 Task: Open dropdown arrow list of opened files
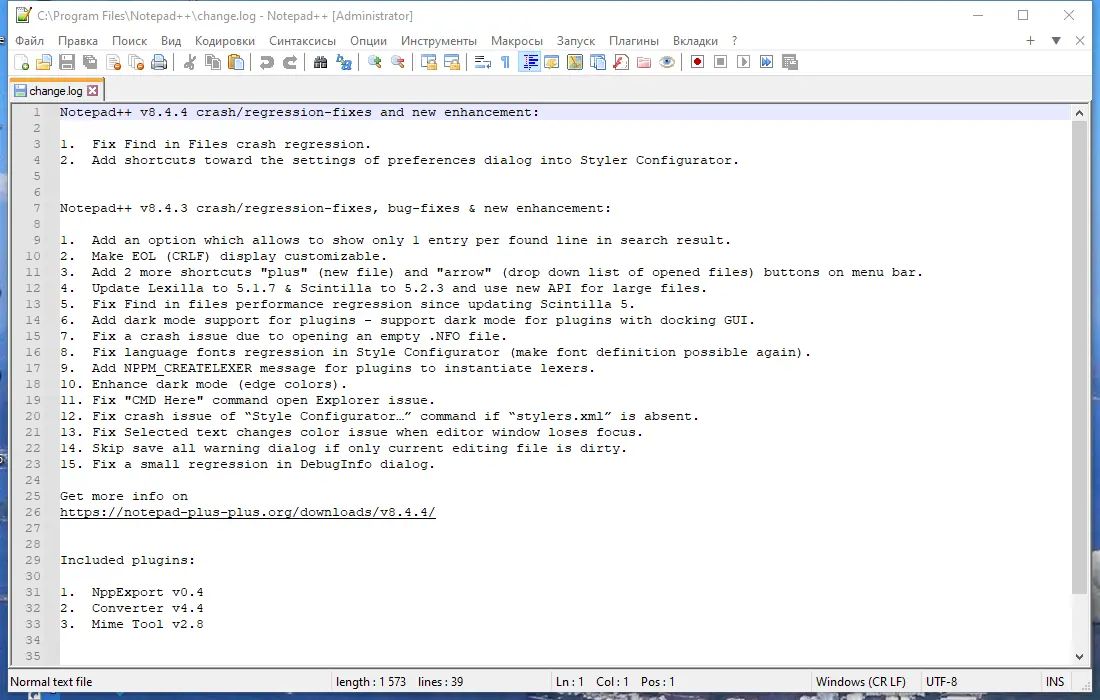1056,41
